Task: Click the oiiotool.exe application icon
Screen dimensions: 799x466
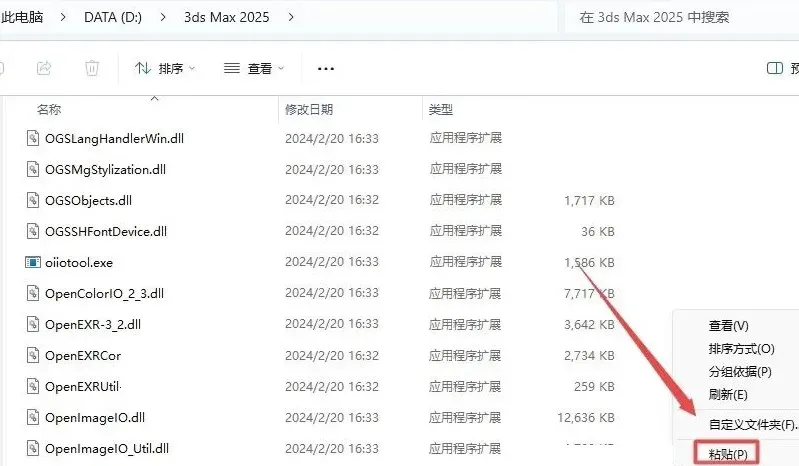Action: [33, 262]
